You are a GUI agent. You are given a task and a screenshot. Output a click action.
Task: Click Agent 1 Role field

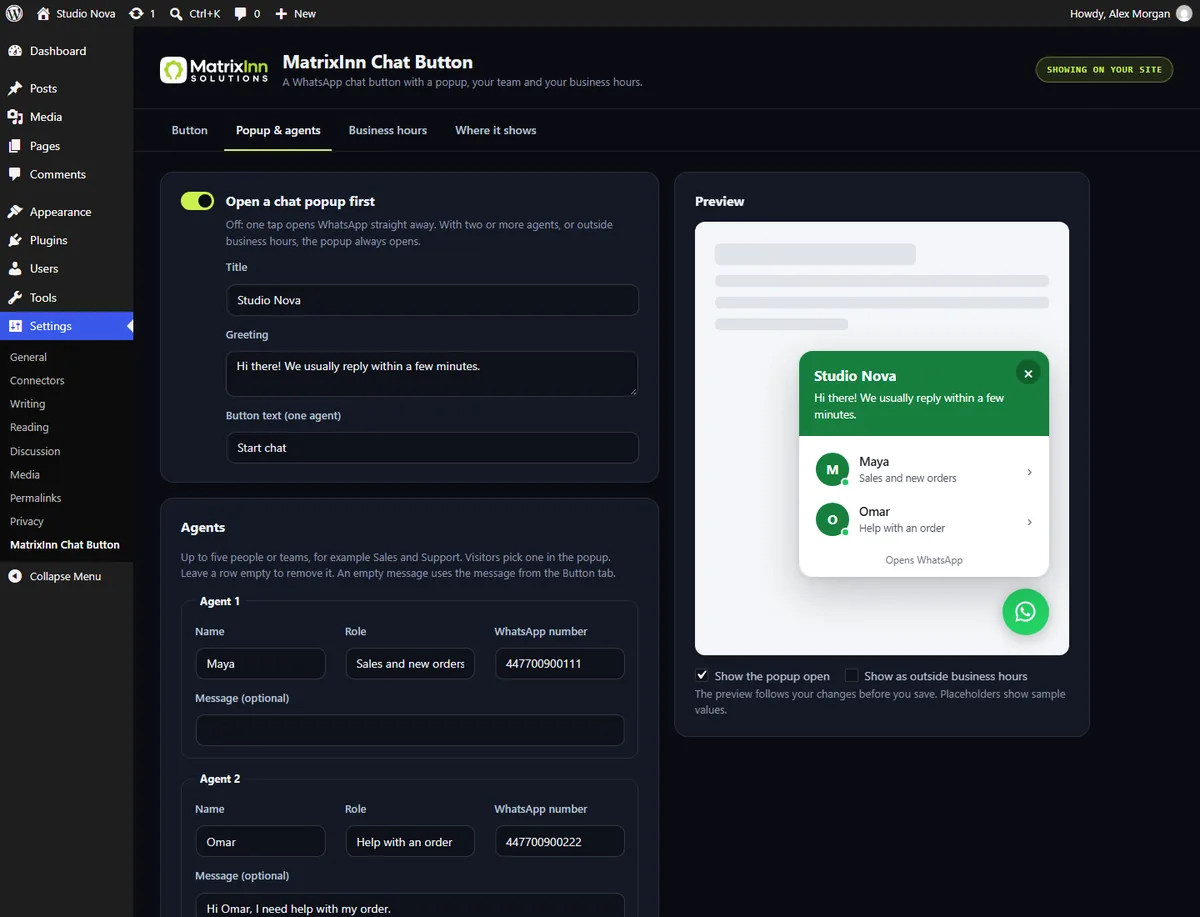coord(410,664)
